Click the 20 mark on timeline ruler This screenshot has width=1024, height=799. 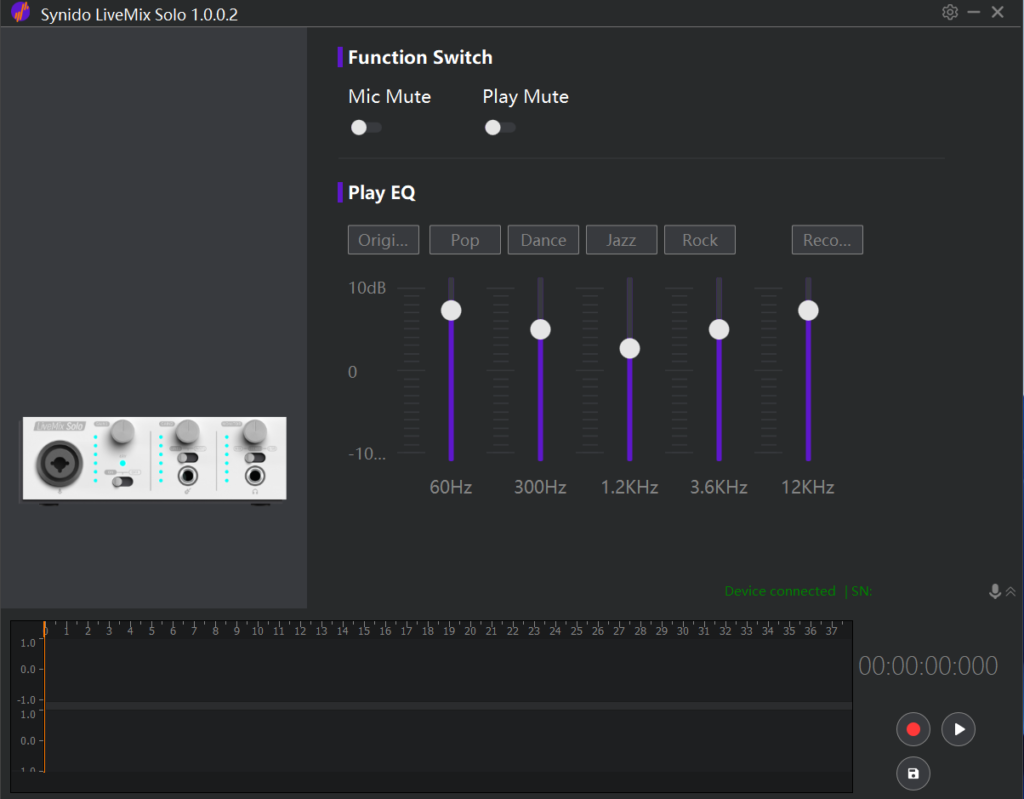pos(470,631)
